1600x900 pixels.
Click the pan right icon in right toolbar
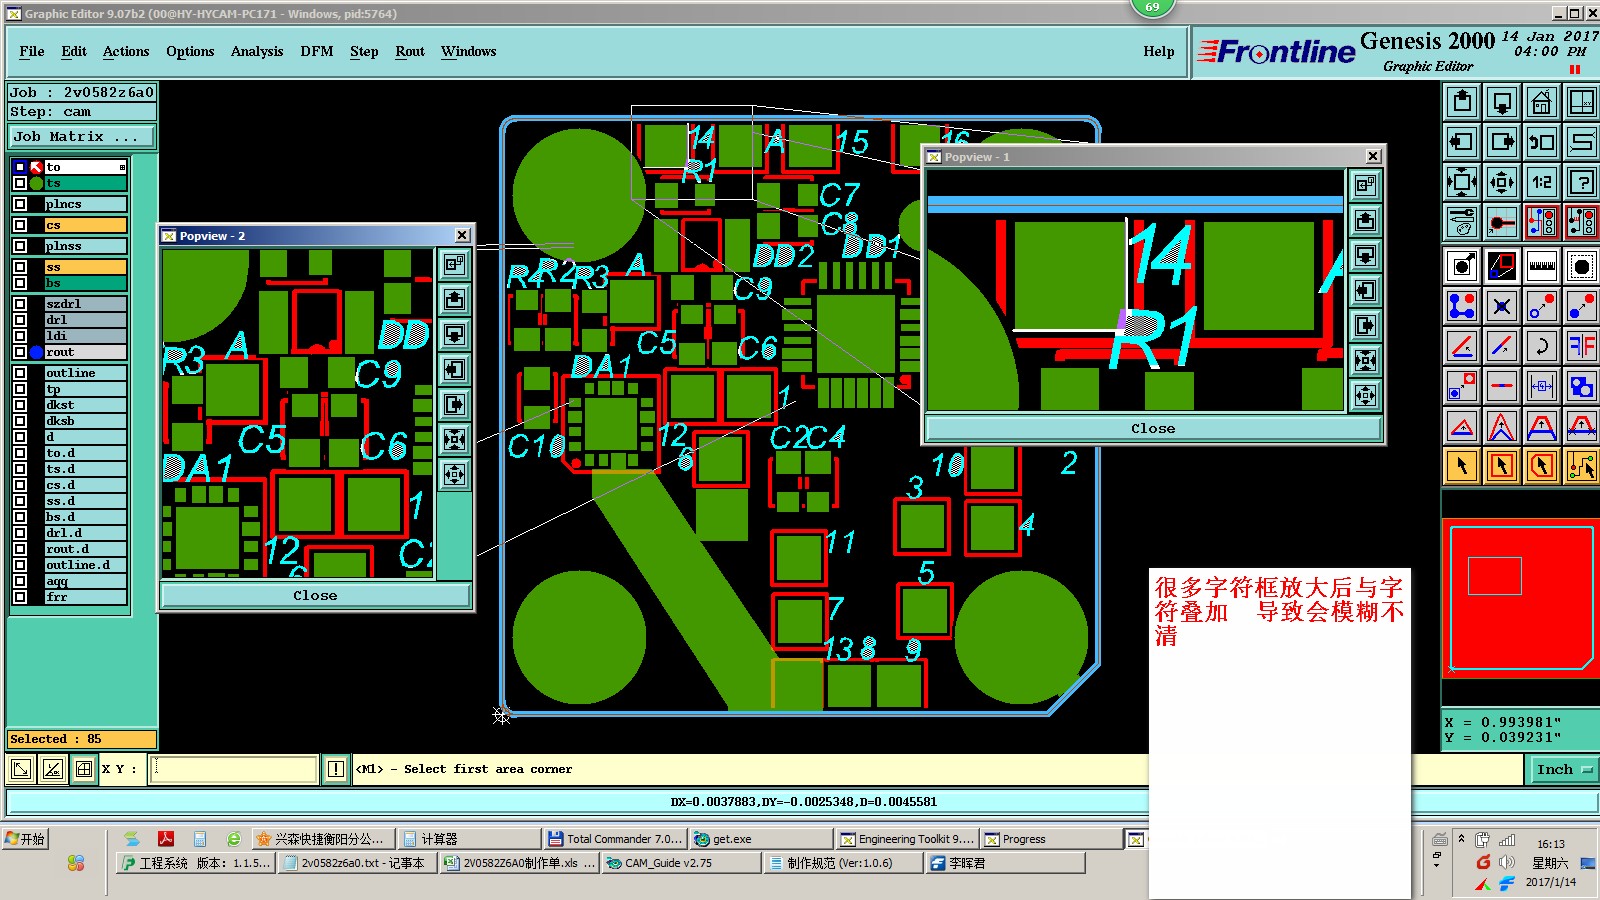click(1502, 141)
